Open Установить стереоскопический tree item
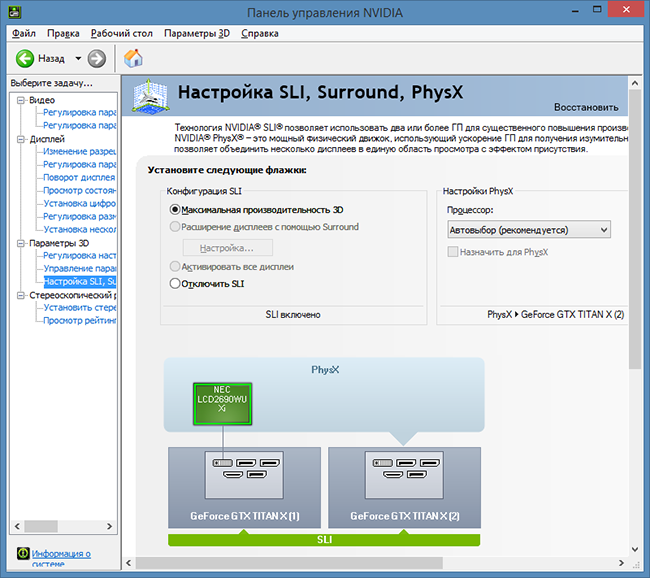The width and height of the screenshot is (650, 578). pyautogui.click(x=80, y=307)
